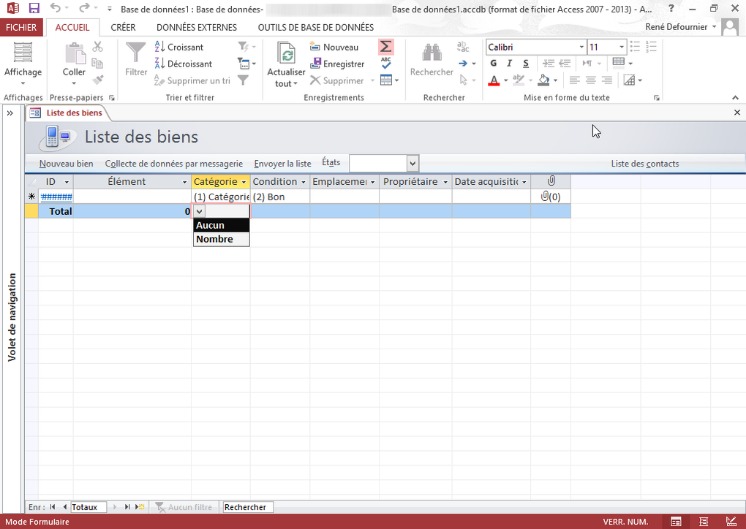
Task: Redo the action in the title bar
Action: tap(84, 8)
